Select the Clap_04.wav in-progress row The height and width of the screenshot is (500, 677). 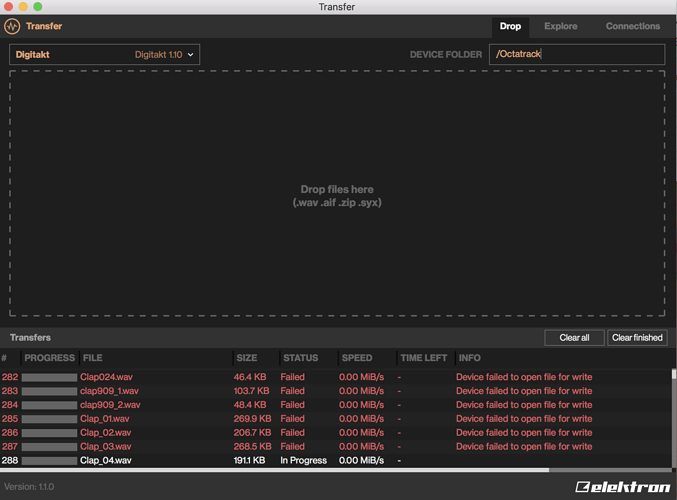[105, 461]
